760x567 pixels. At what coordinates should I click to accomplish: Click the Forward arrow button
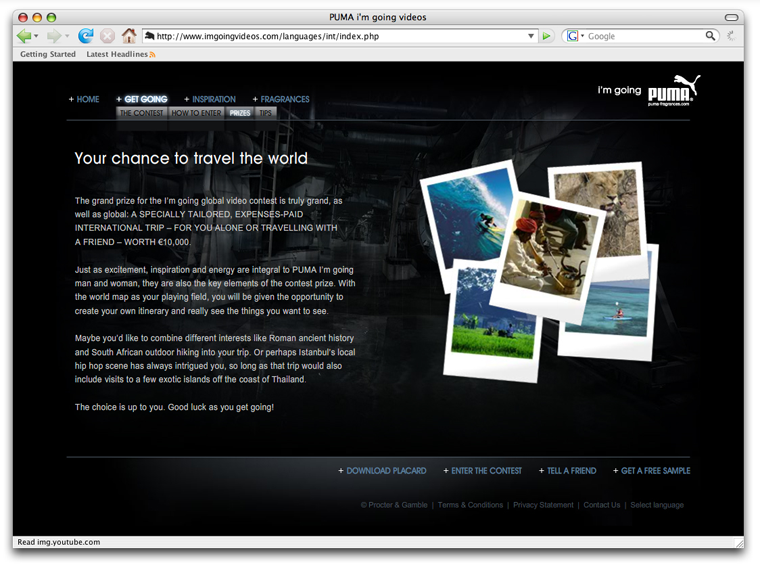point(53,36)
